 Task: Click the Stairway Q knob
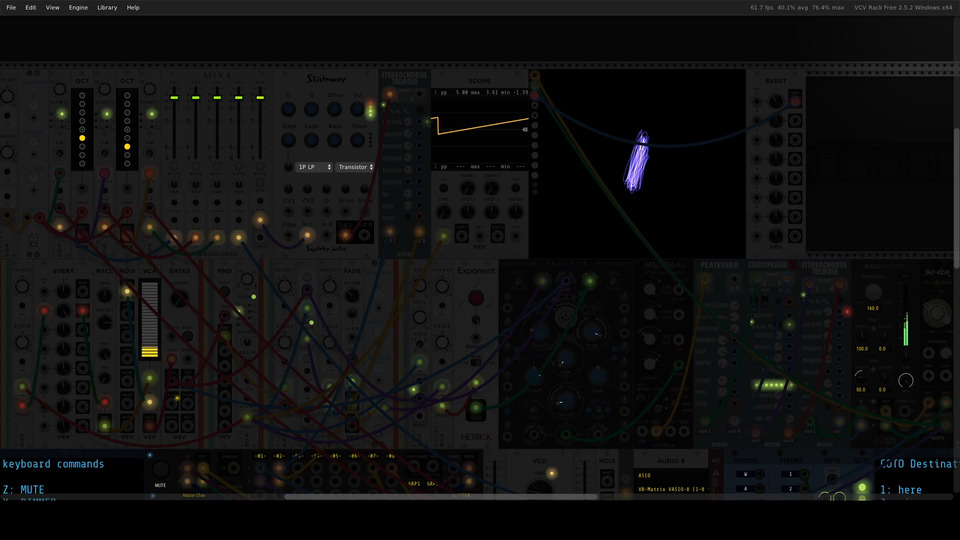coord(311,110)
